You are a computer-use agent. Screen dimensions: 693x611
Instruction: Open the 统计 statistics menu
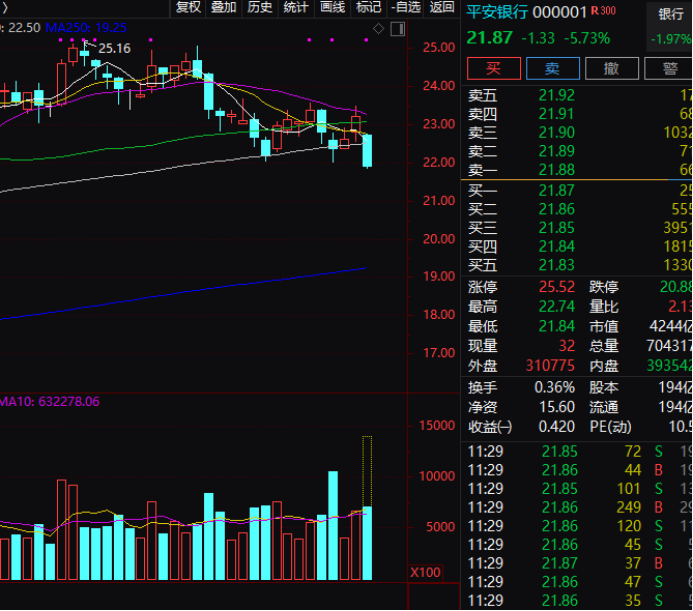(x=296, y=8)
